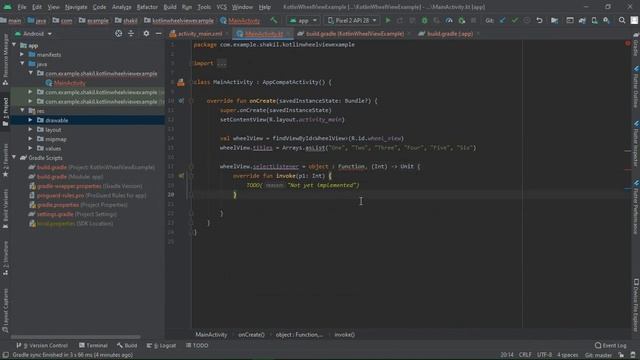Expand the mipmap folder
Image resolution: width=640 pixels, height=360 pixels.
point(31,139)
